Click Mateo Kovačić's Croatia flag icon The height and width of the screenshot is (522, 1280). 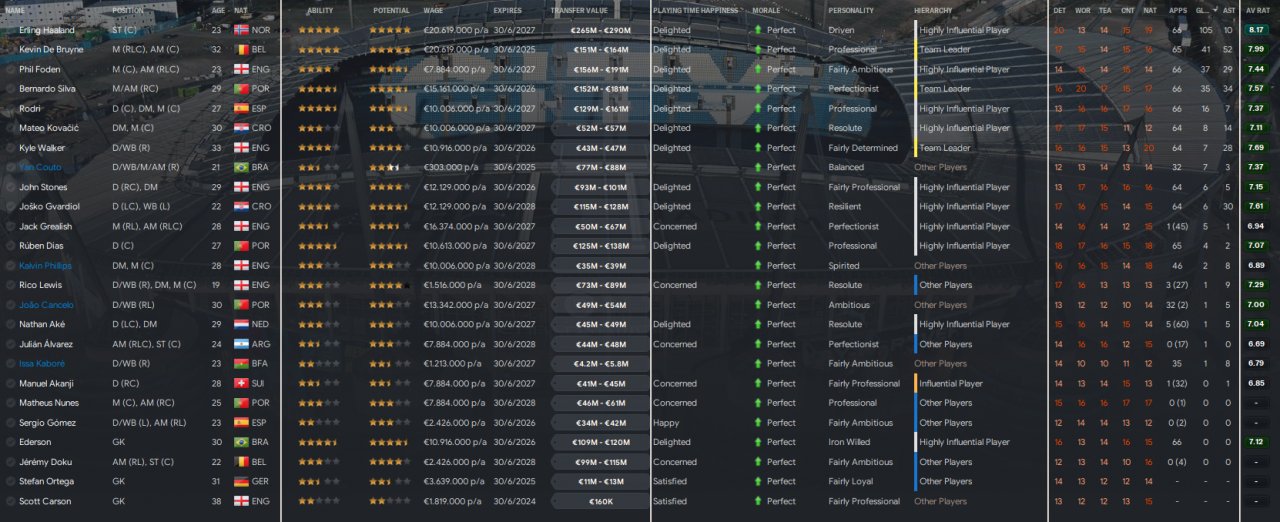tap(241, 128)
